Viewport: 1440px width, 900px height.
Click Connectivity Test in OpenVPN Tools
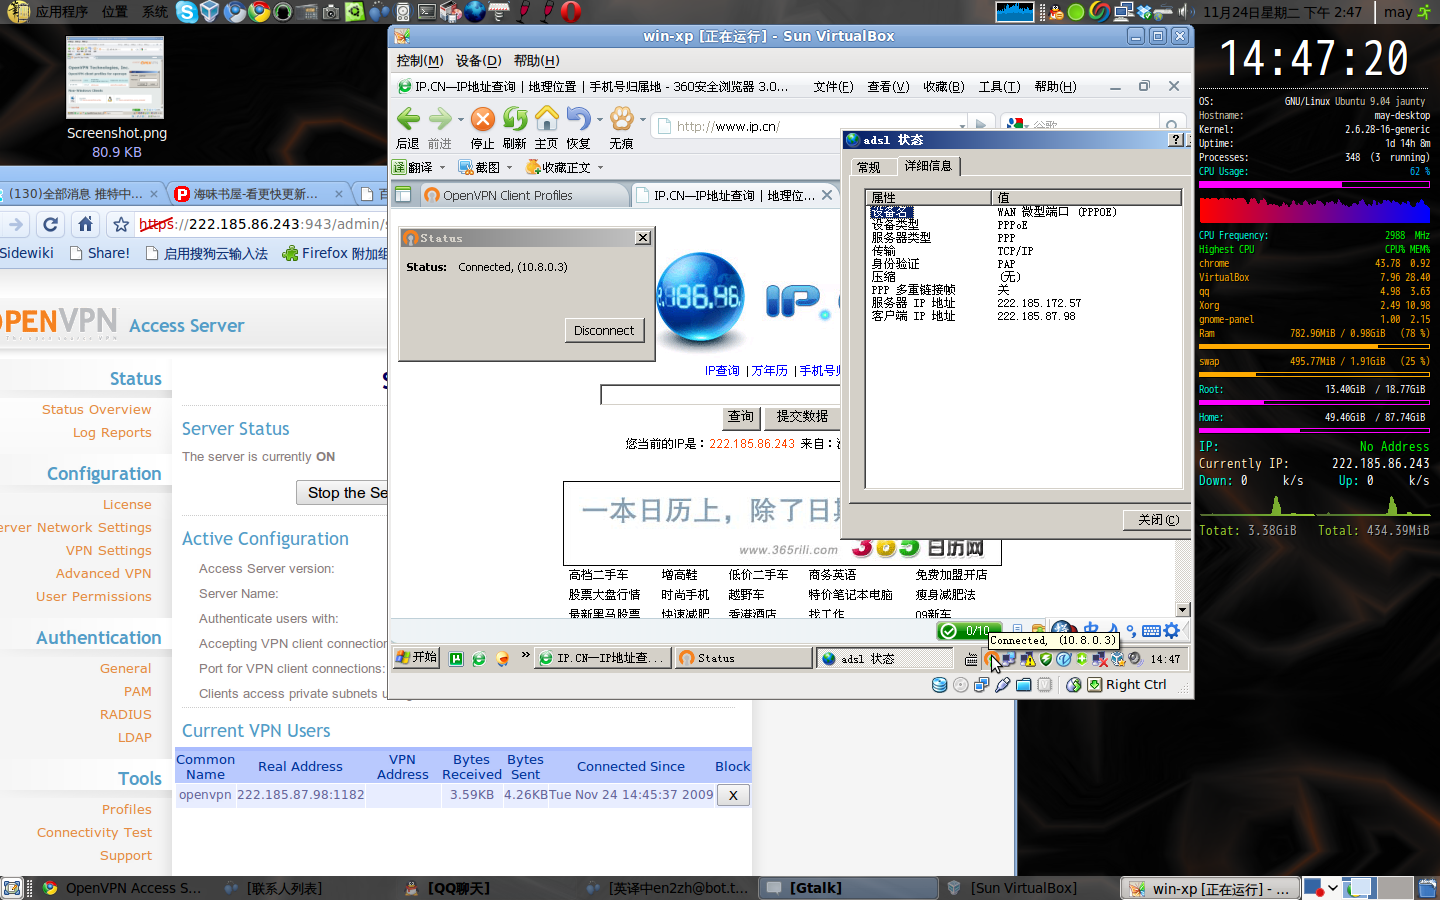95,832
